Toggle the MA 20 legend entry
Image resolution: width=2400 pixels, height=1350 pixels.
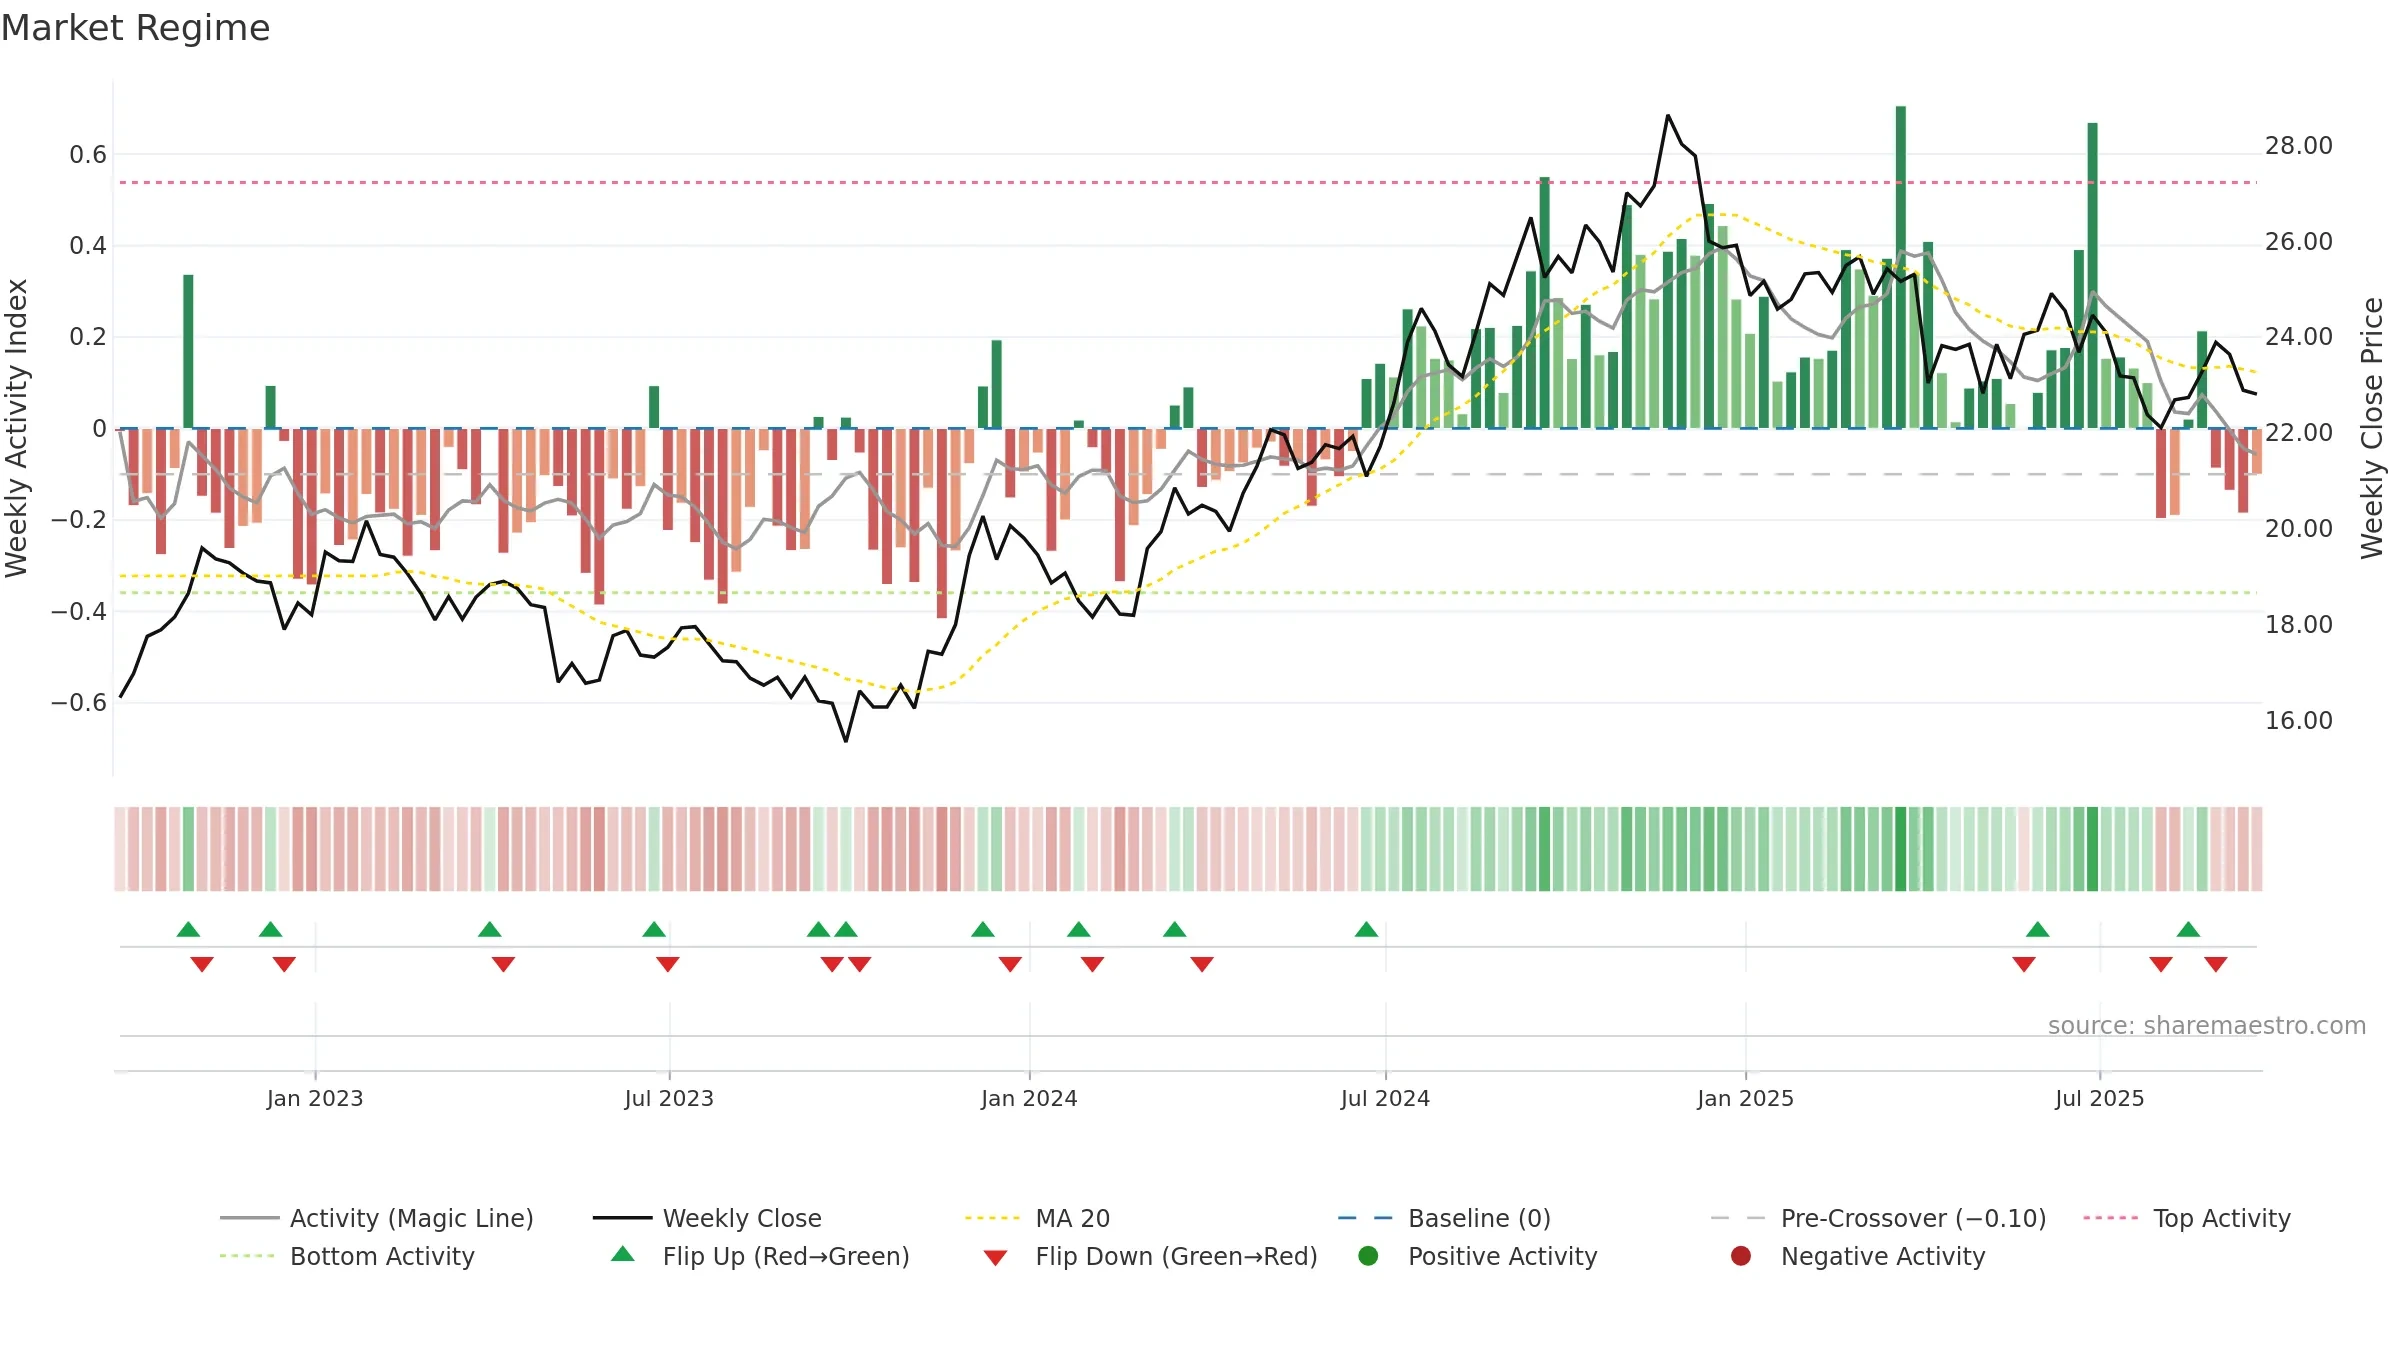pyautogui.click(x=1037, y=1218)
